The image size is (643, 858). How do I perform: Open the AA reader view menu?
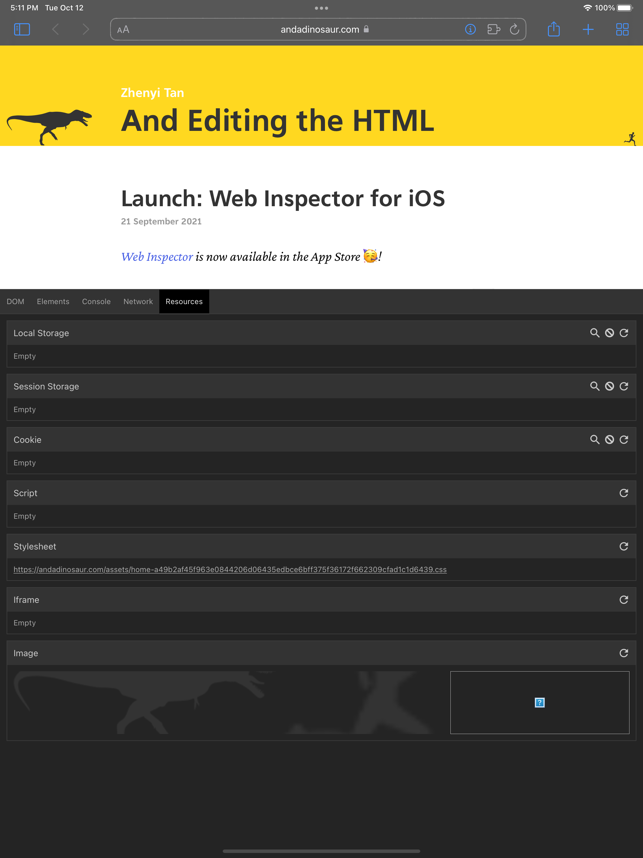[x=123, y=30]
